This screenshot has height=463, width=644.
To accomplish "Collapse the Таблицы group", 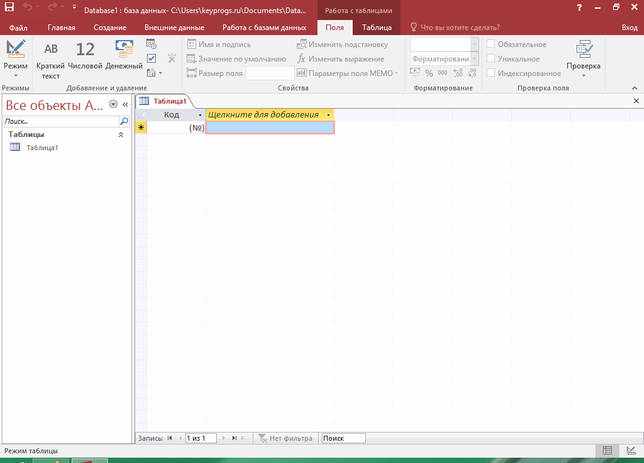I will (121, 135).
